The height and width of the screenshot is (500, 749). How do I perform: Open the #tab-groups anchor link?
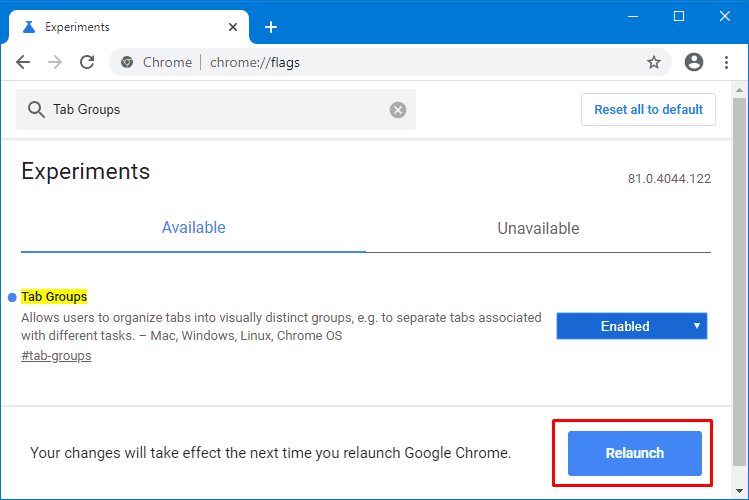pyautogui.click(x=56, y=356)
